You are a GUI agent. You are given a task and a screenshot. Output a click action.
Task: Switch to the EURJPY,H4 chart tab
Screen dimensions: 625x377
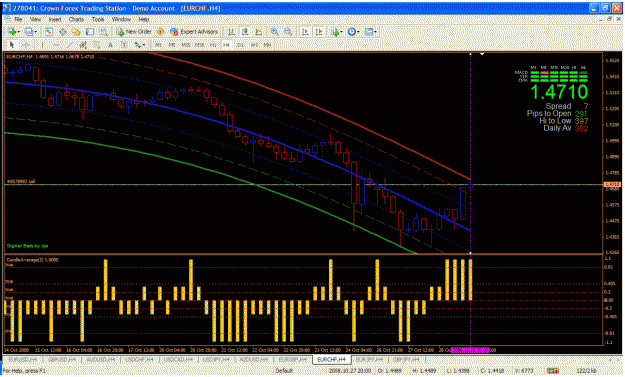(369, 359)
